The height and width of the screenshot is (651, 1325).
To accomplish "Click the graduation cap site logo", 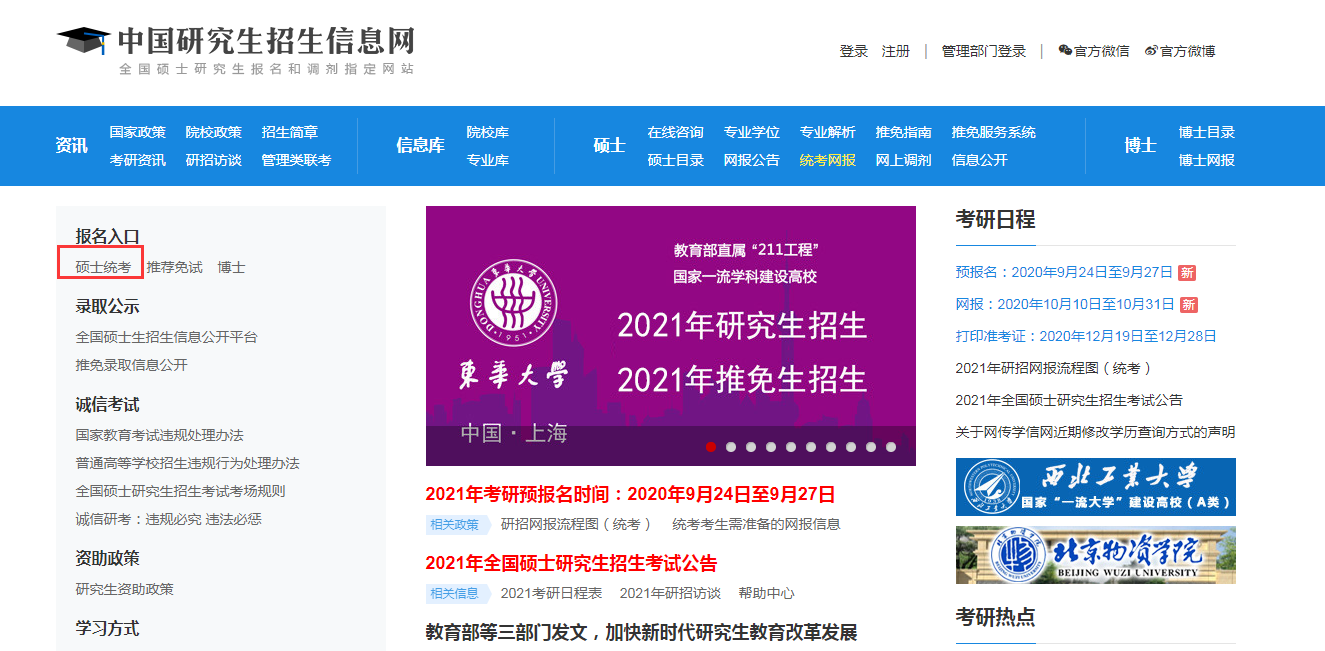I will [x=83, y=43].
